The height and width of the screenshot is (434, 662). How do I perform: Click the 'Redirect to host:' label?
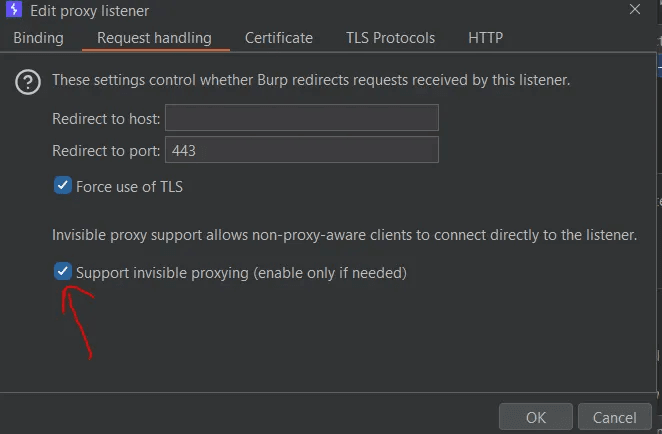click(x=106, y=119)
